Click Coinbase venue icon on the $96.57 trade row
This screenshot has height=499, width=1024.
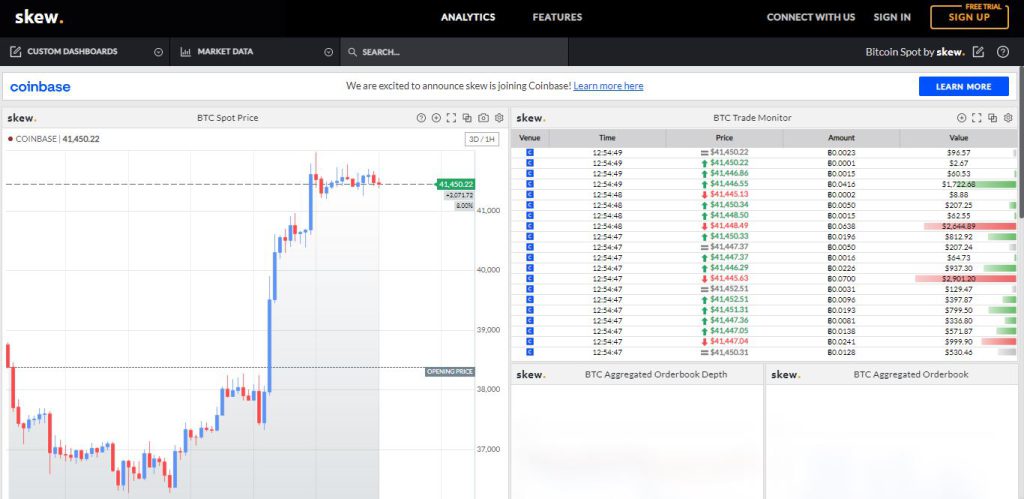coord(530,152)
